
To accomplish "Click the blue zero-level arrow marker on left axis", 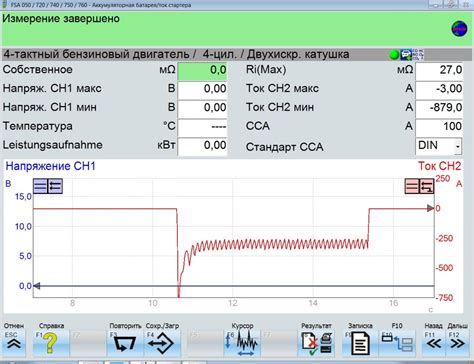I will 36,286.
